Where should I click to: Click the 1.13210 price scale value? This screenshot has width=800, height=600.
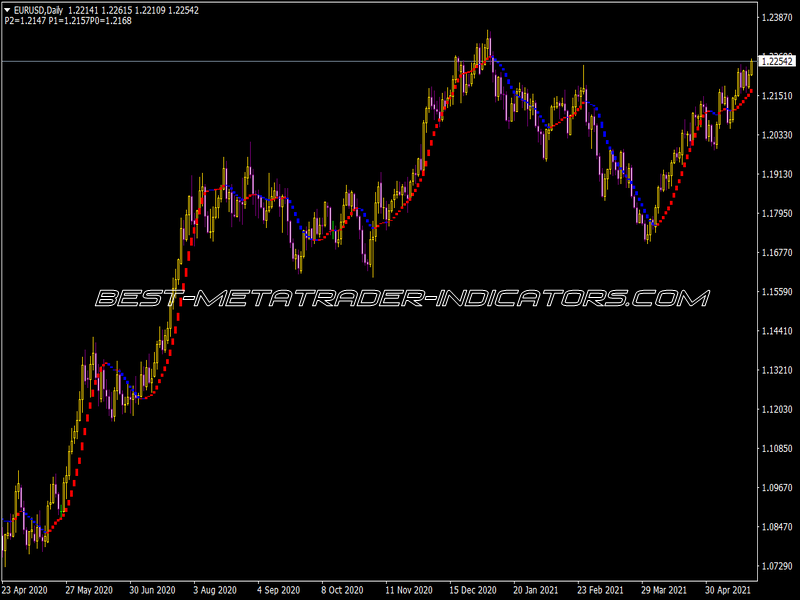pyautogui.click(x=777, y=370)
